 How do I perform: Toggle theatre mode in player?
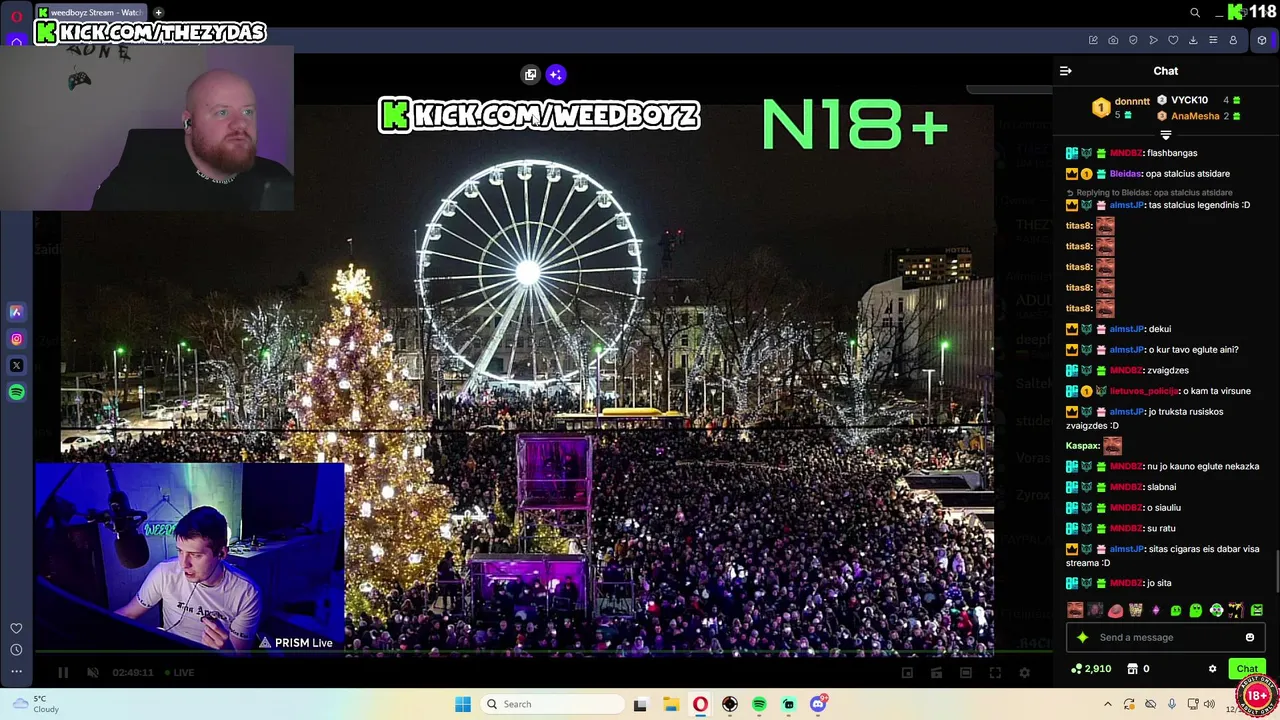pyautogui.click(x=965, y=673)
